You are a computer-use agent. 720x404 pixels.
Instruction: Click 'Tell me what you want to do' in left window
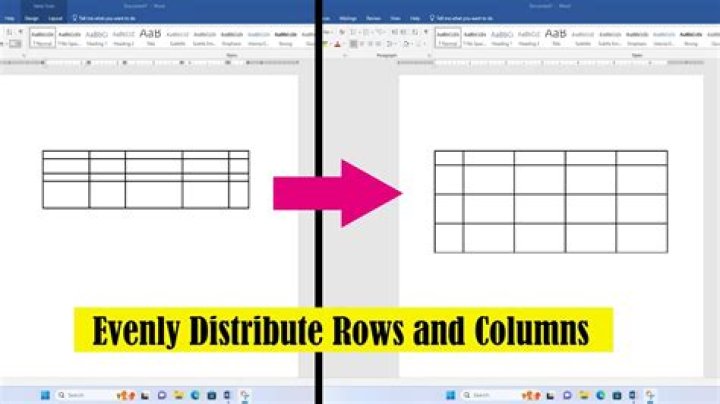tap(104, 18)
